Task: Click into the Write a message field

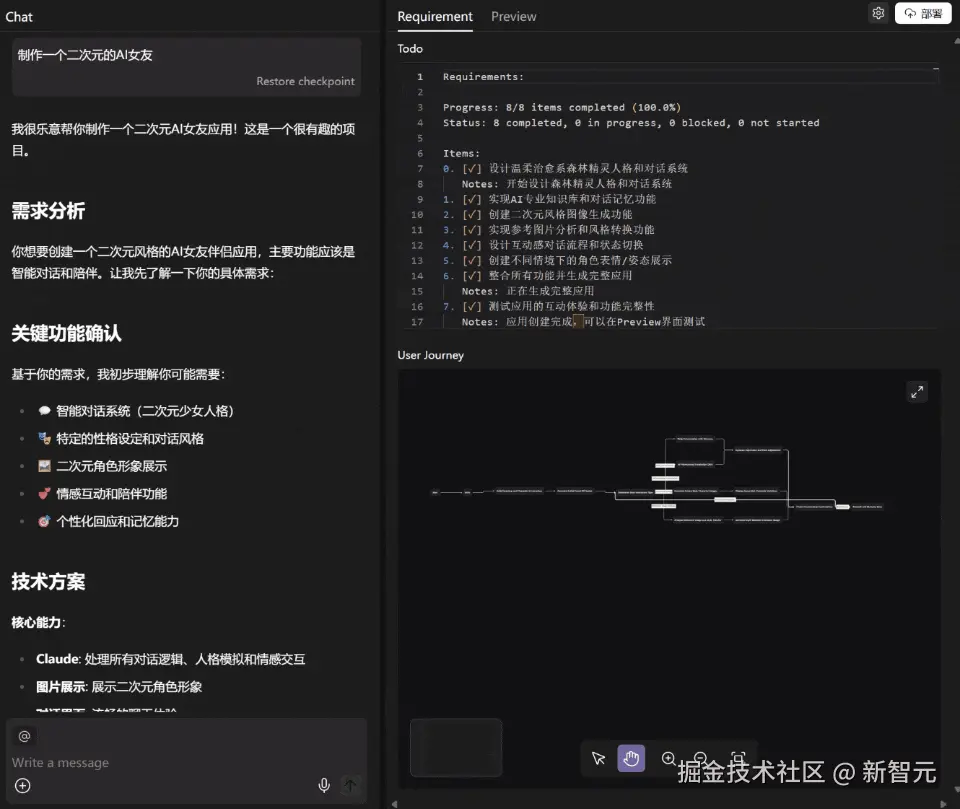Action: [x=120, y=762]
